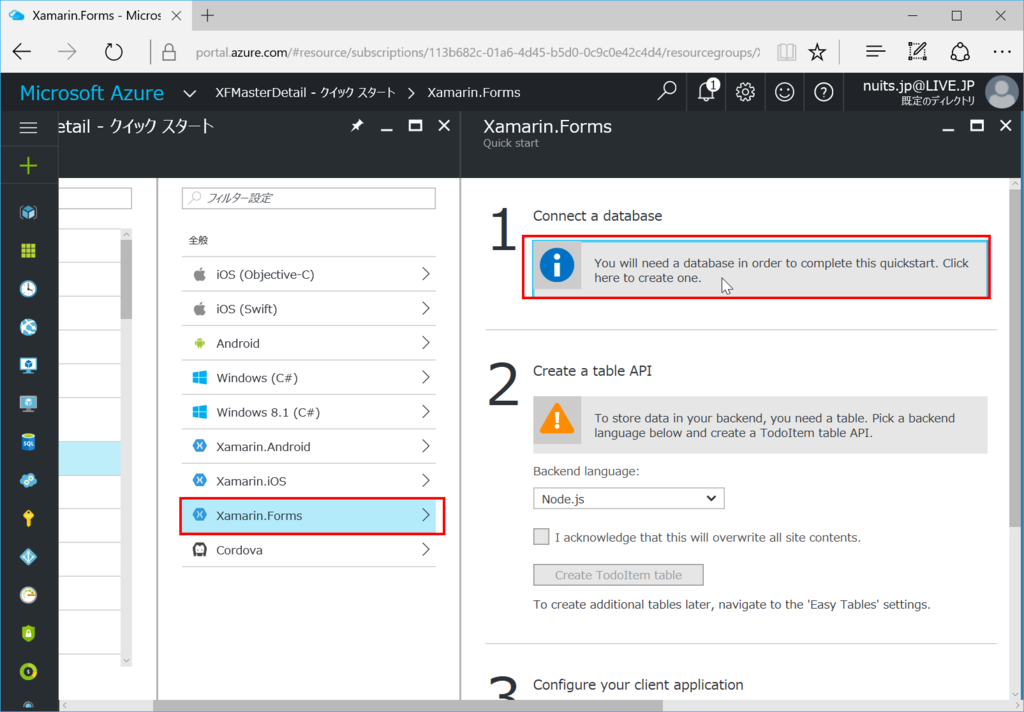1024x712 pixels.
Task: Check the overwrite site contents acknowledgement box
Action: [541, 537]
